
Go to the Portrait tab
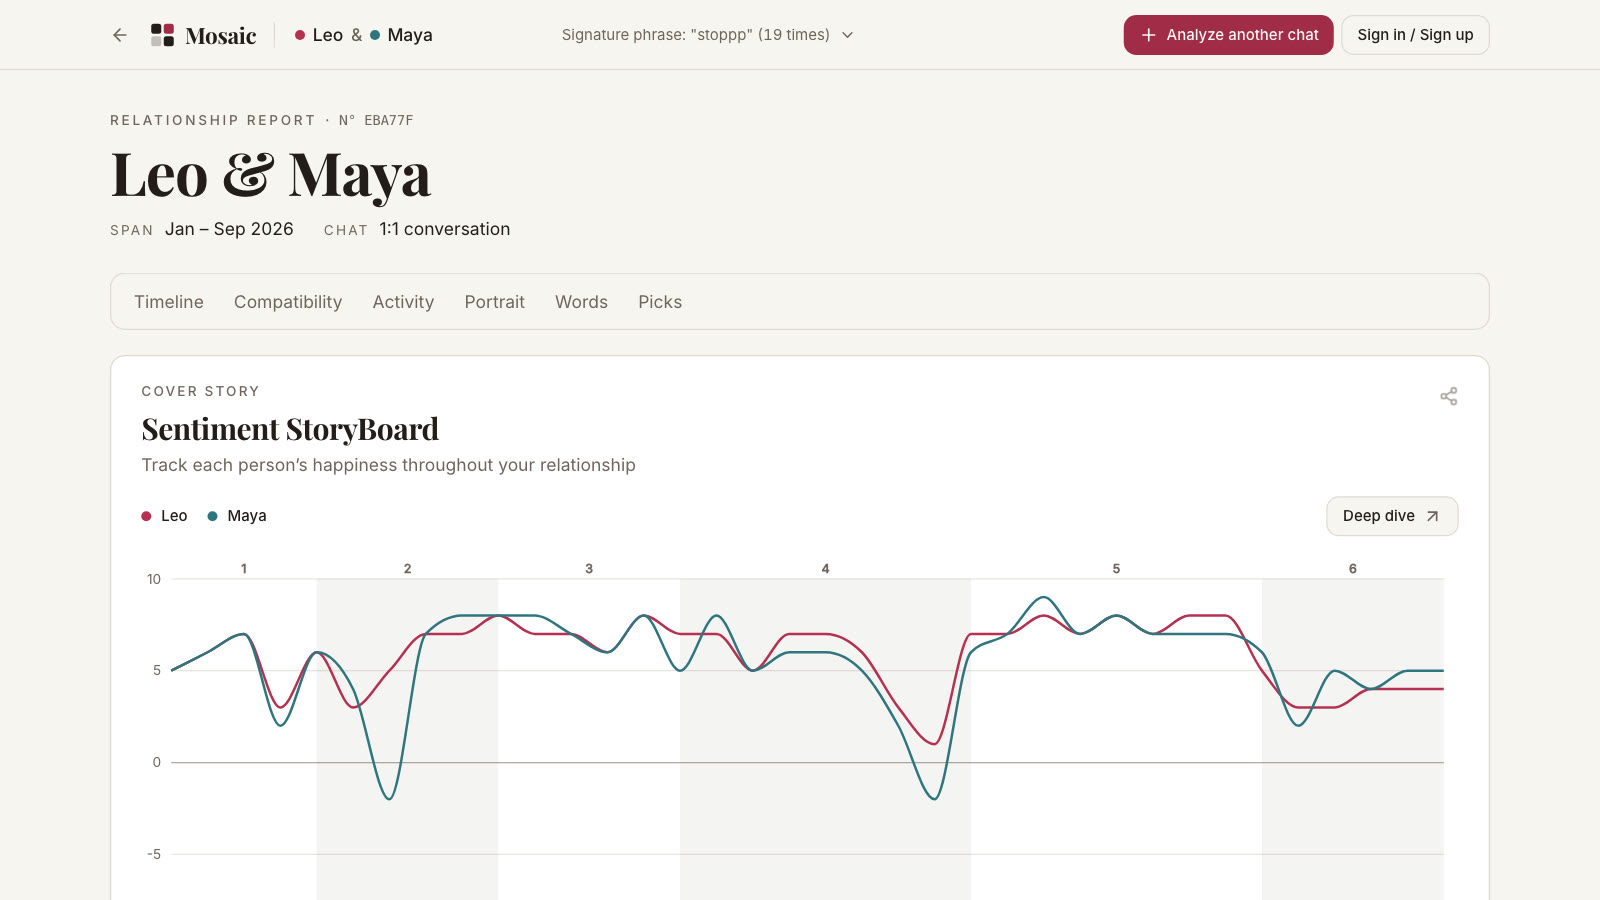(x=494, y=302)
